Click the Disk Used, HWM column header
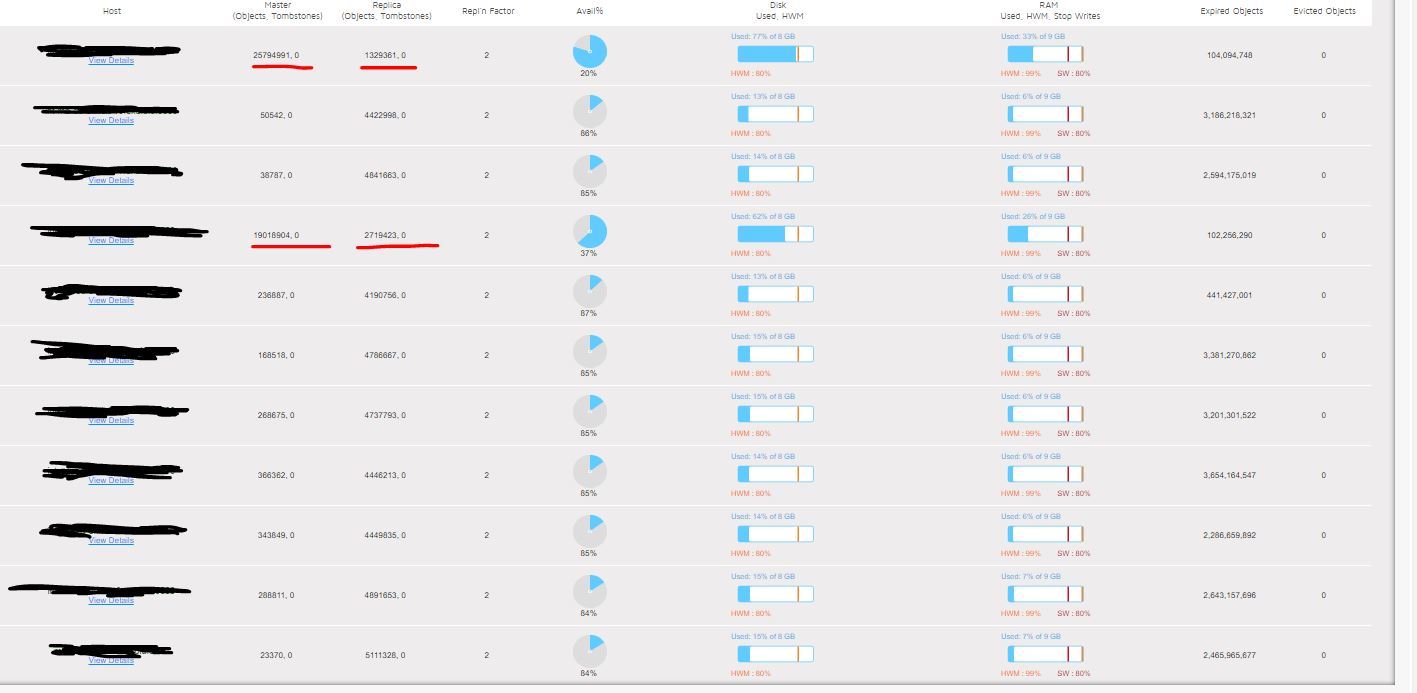Viewport: 1417px width, 693px height. tap(779, 11)
